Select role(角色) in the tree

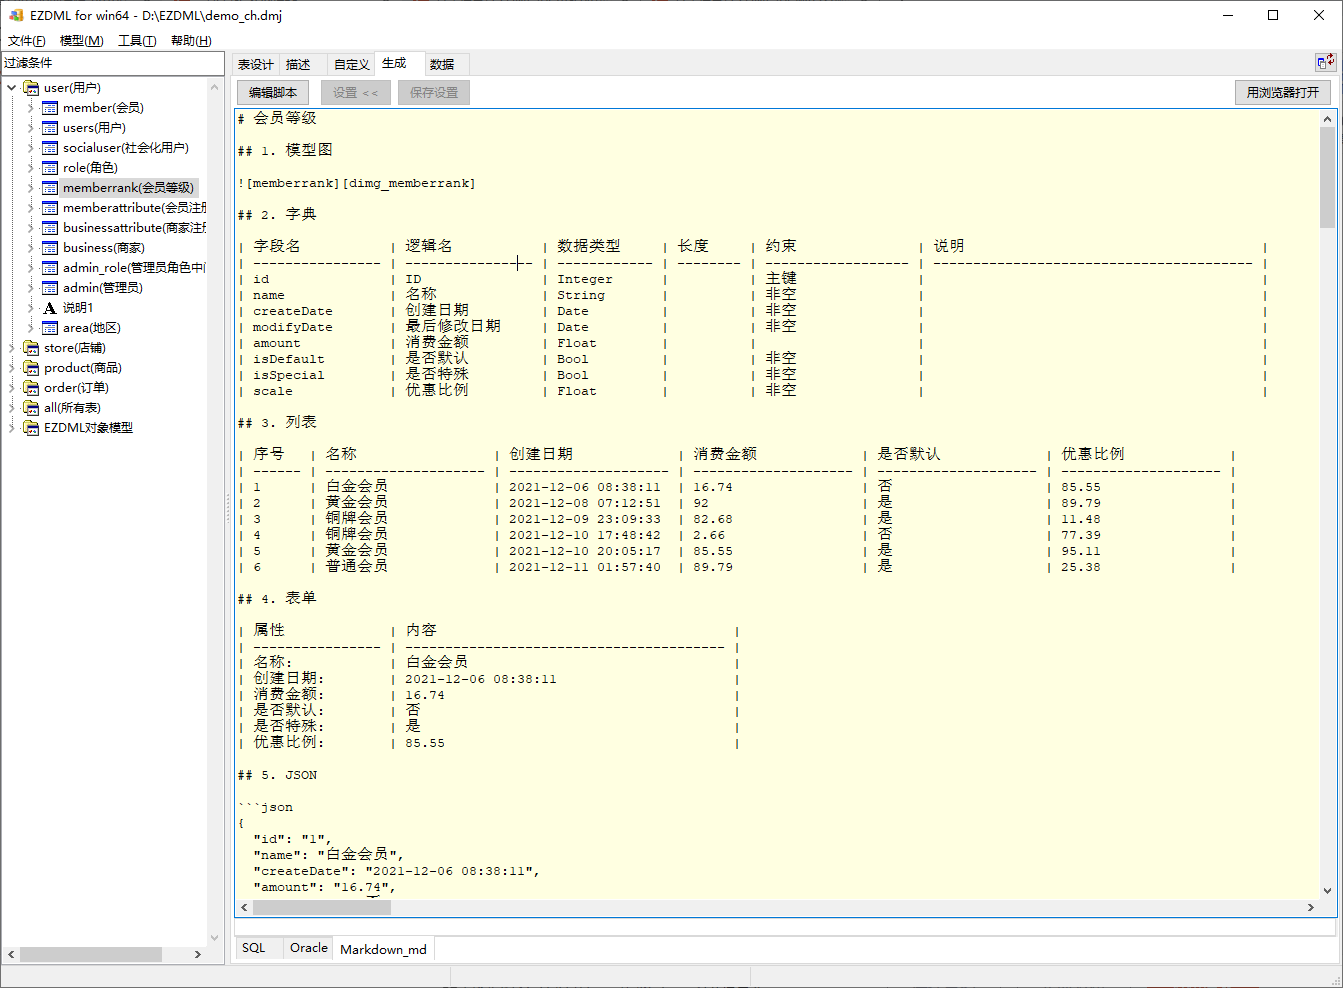(90, 168)
